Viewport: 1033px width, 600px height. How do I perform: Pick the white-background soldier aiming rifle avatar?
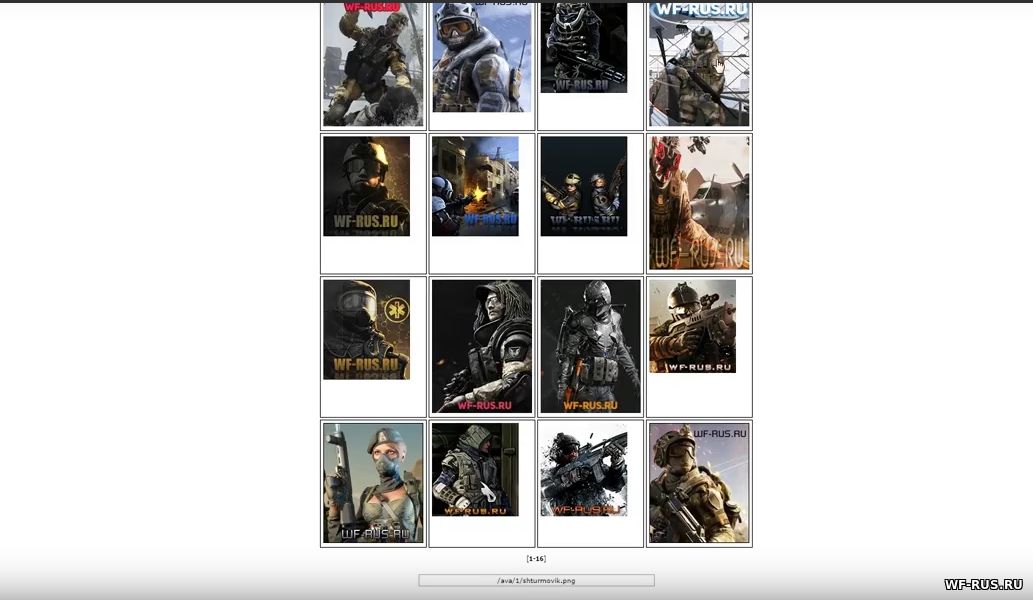tap(584, 469)
